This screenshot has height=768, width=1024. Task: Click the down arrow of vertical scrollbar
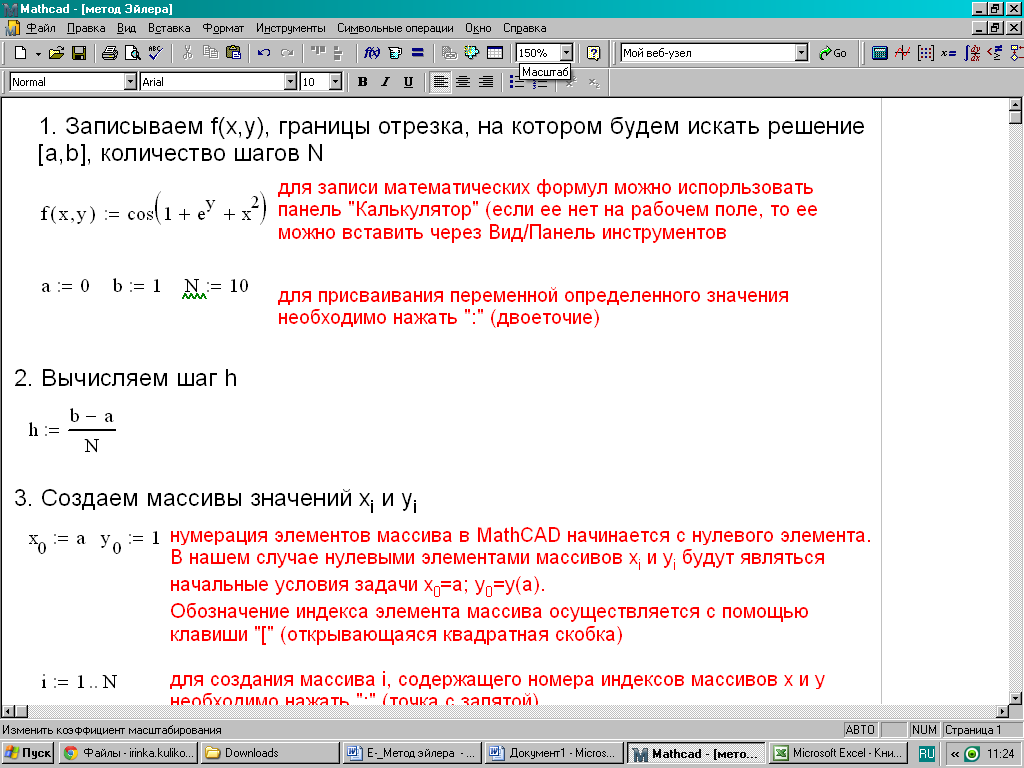[x=1016, y=698]
